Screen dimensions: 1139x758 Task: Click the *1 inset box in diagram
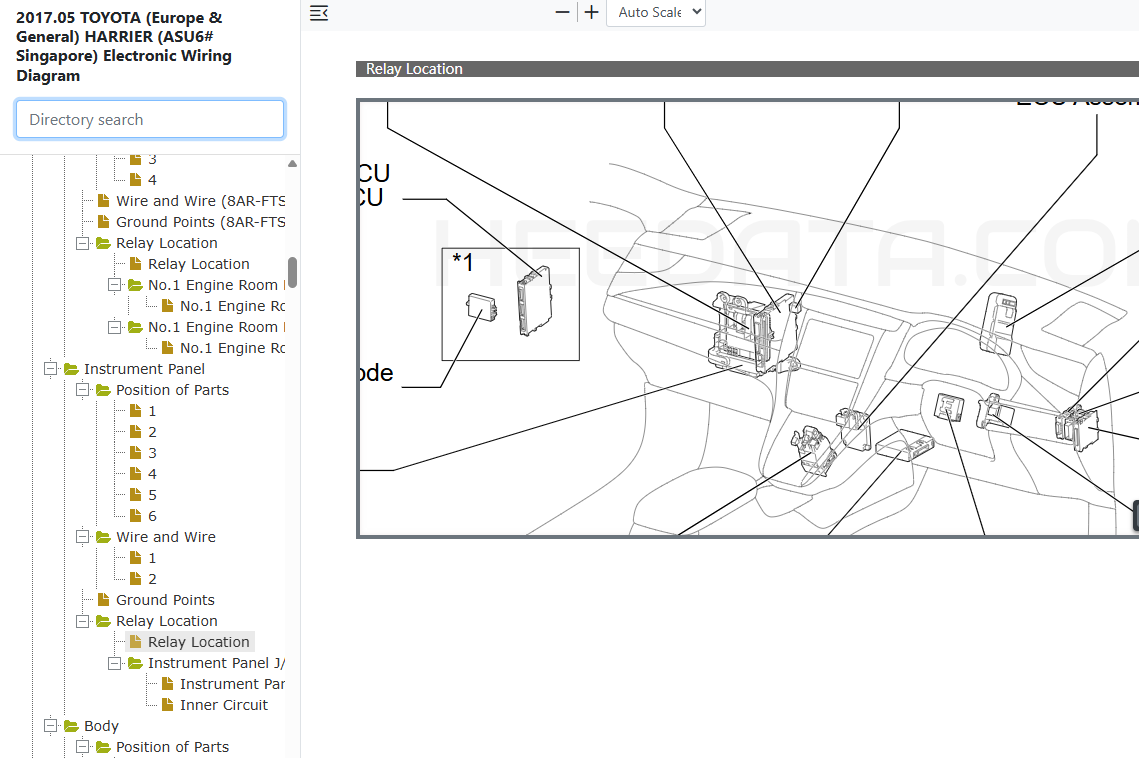click(x=511, y=304)
